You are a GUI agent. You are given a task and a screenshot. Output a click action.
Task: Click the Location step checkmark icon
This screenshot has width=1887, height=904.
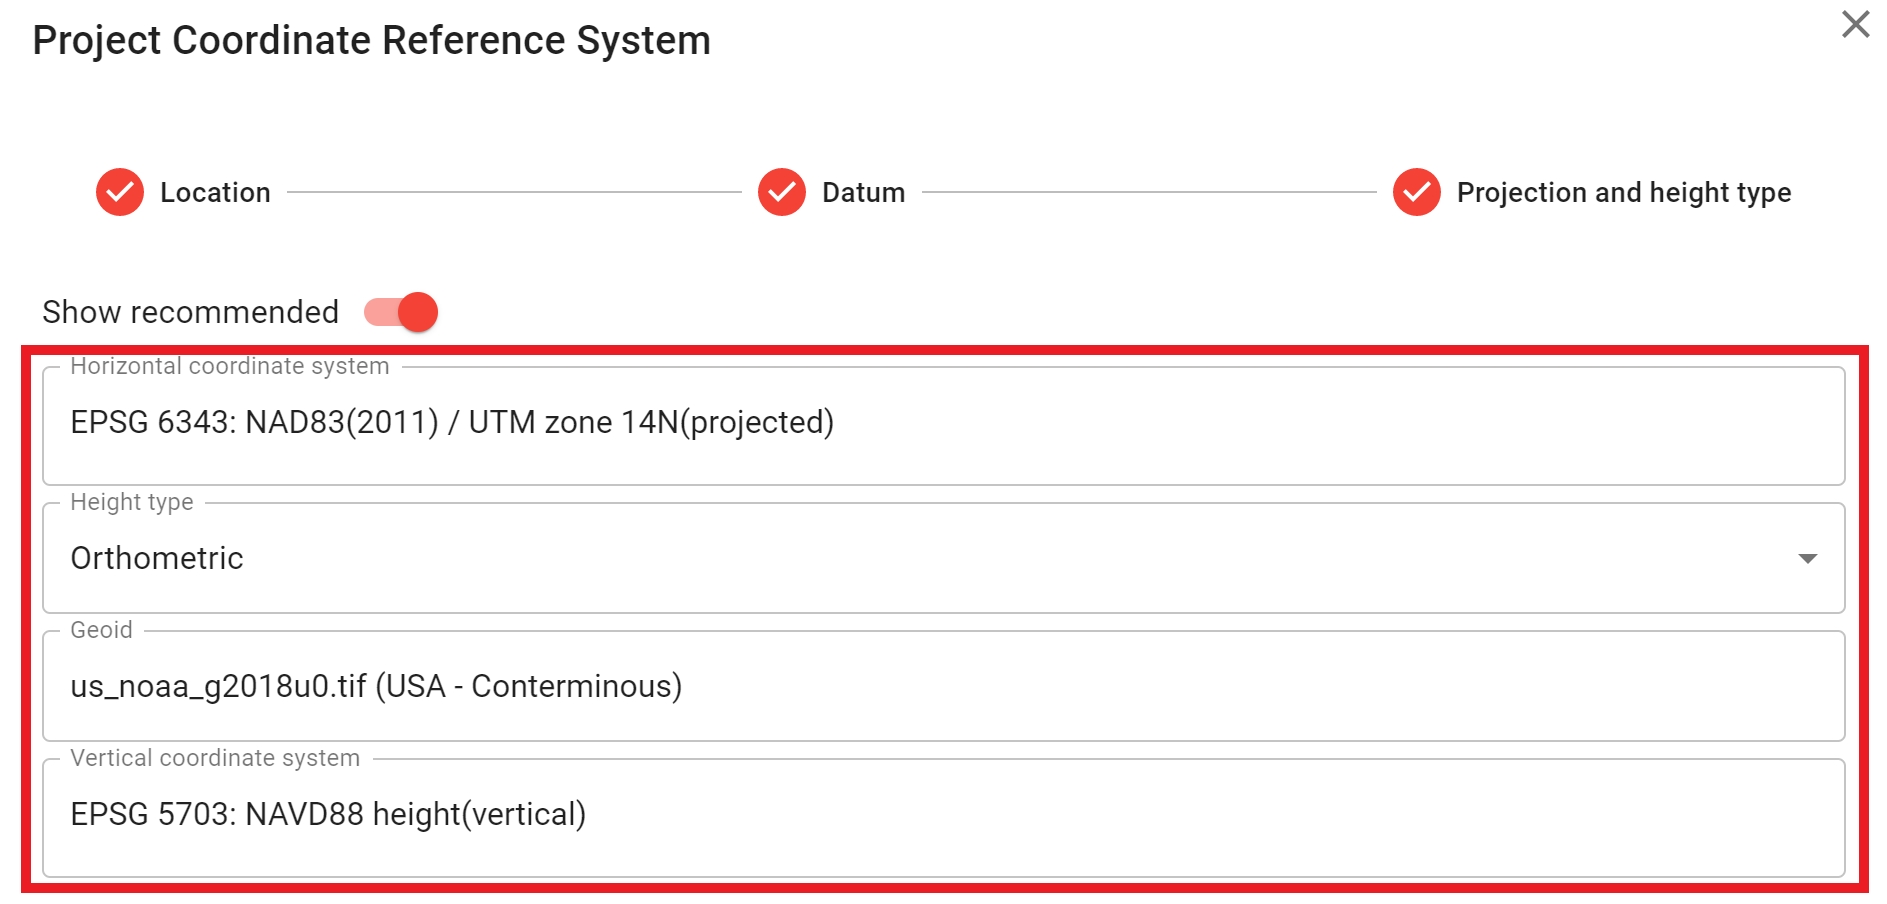(120, 192)
